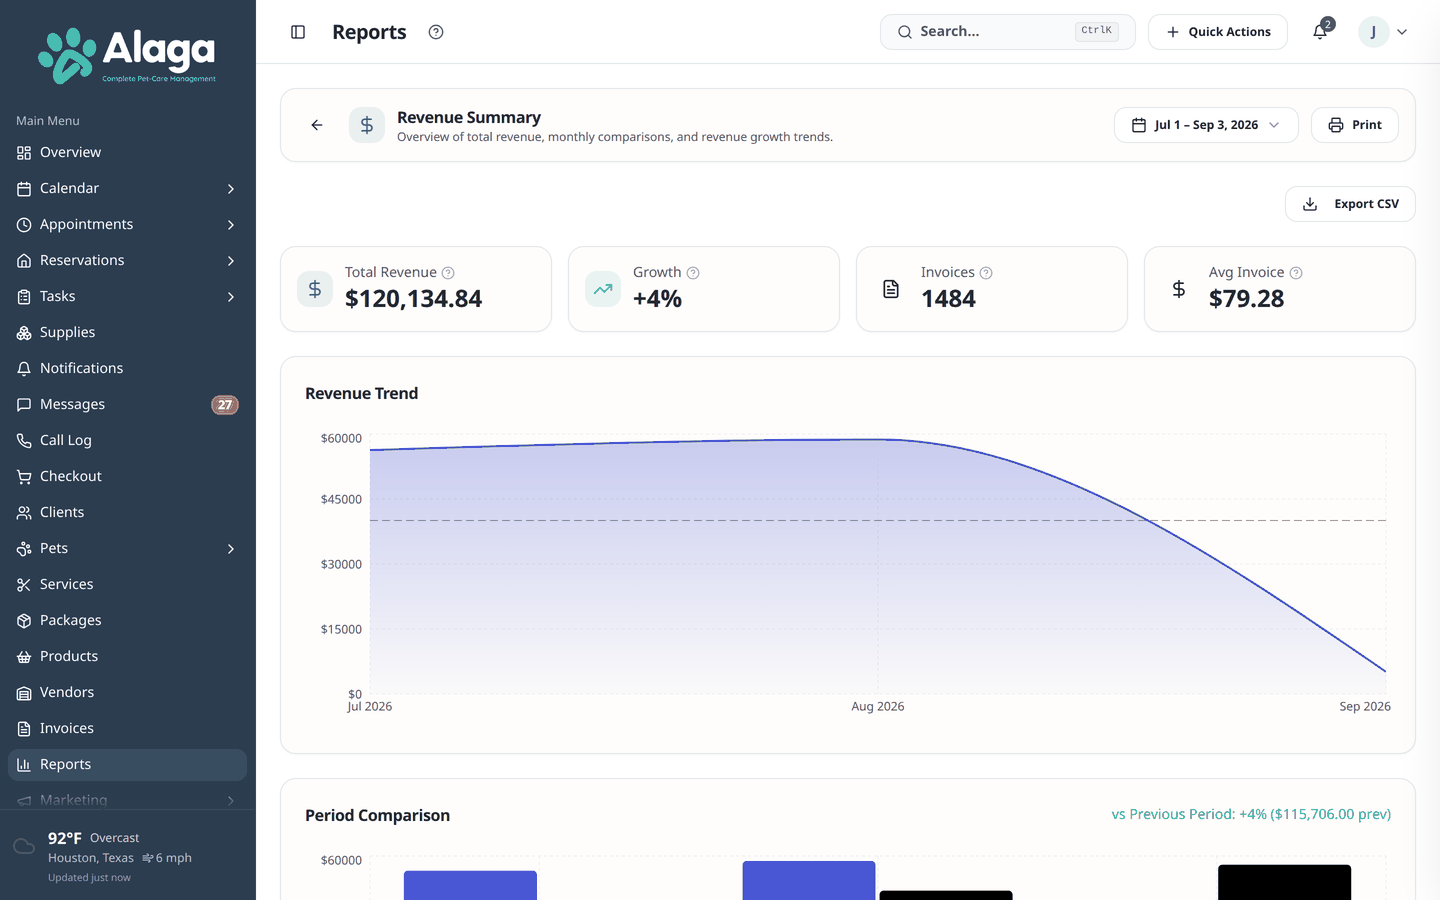Open Messages with 27 unread
The height and width of the screenshot is (900, 1440).
[x=127, y=404]
